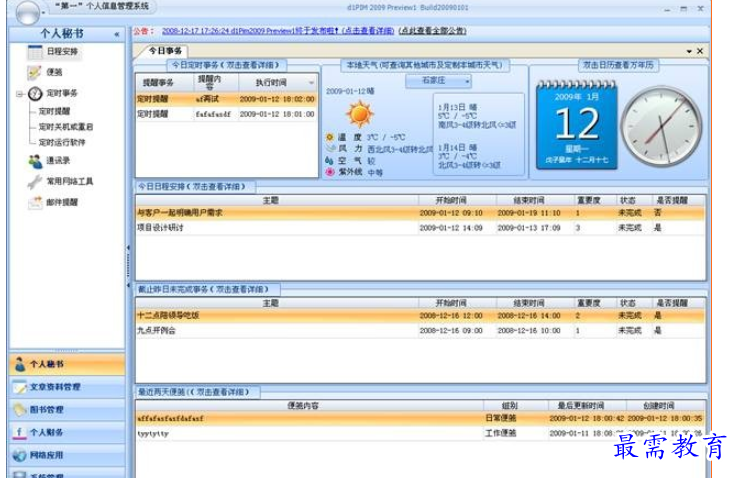Click the 1月13日 weather forecast entry
The width and height of the screenshot is (735, 478).
point(477,116)
